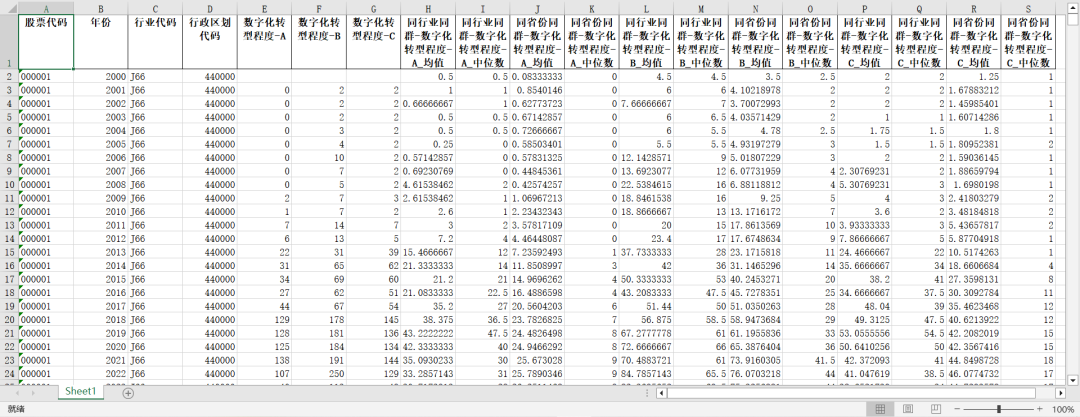Click the 就绪 status indicator
Viewport: 1080px width, 417px height.
17,409
